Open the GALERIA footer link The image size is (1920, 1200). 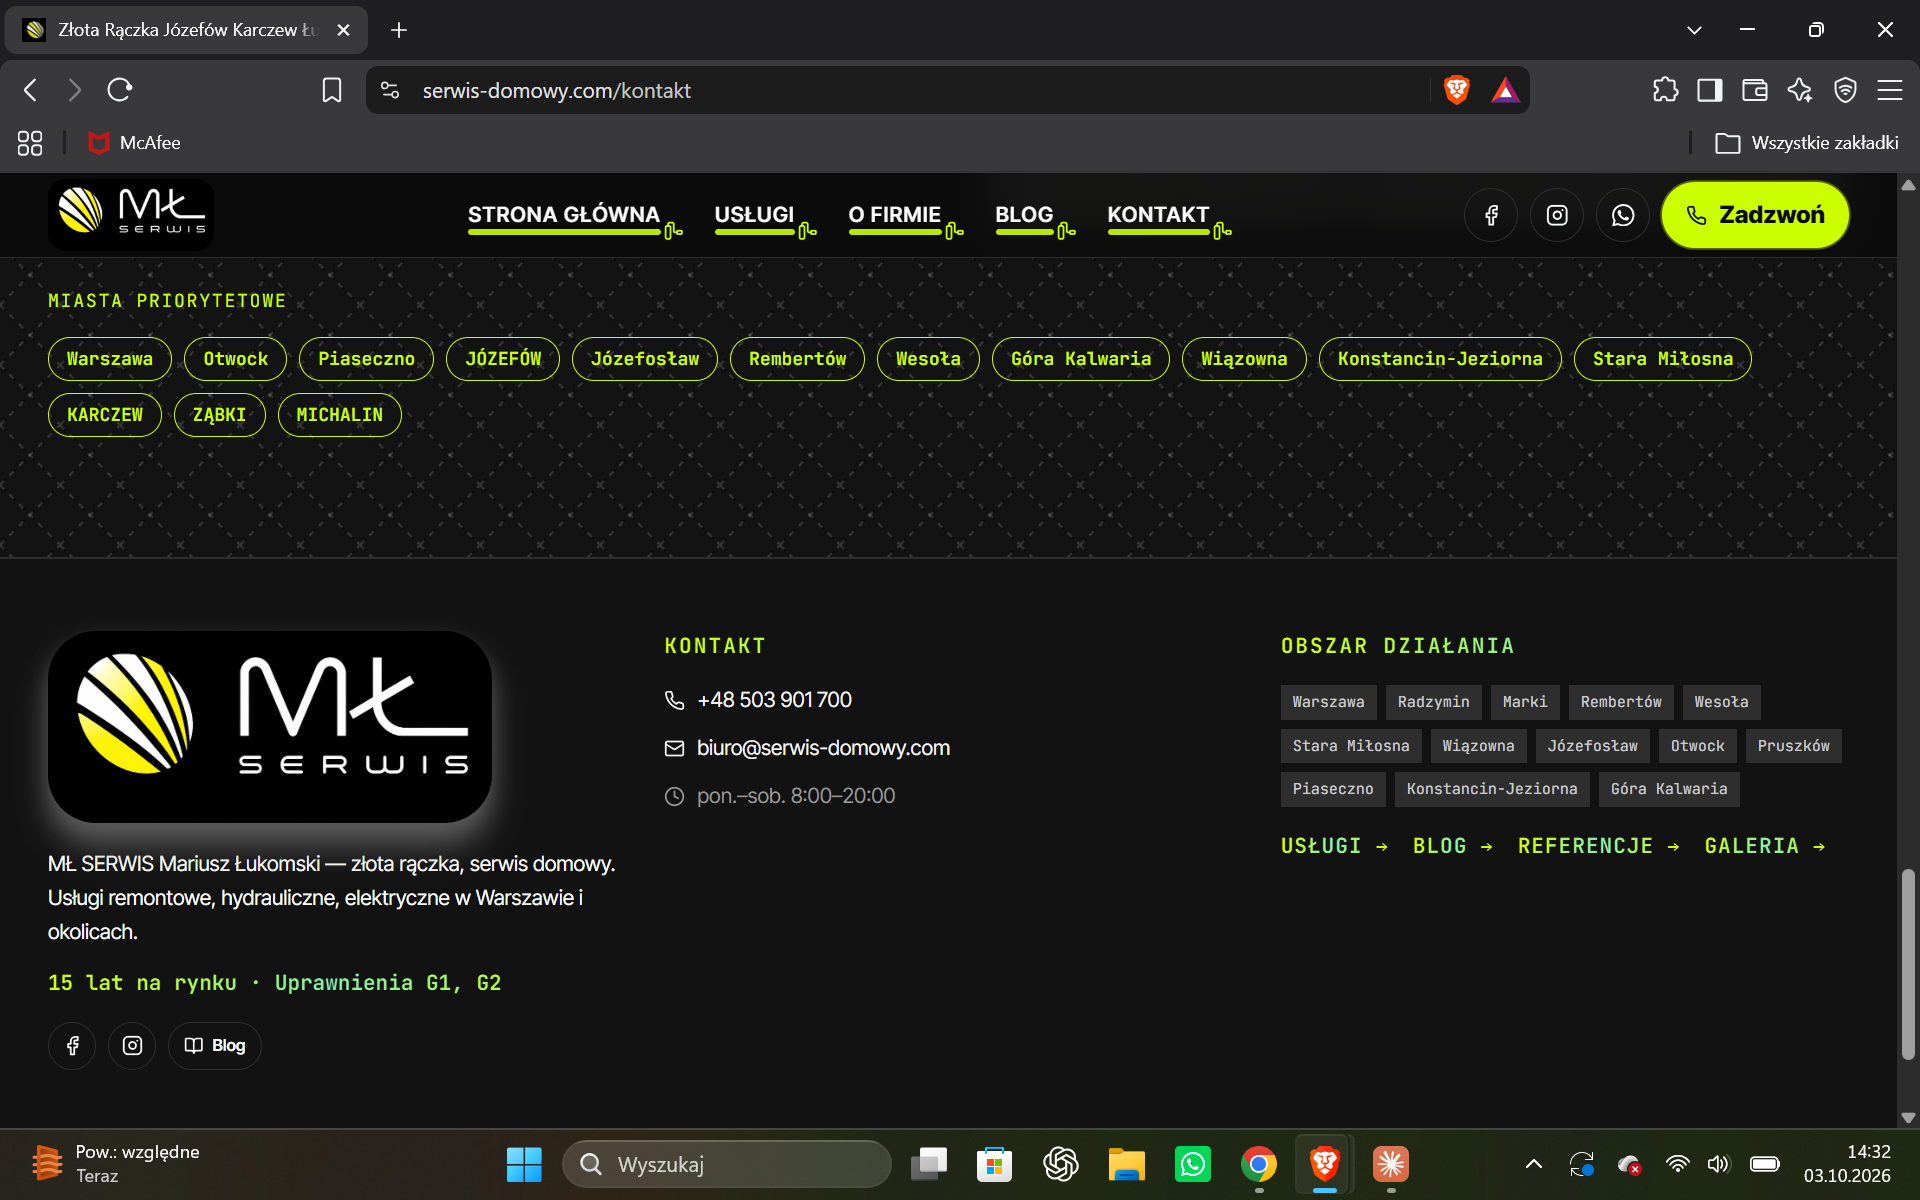[1765, 846]
